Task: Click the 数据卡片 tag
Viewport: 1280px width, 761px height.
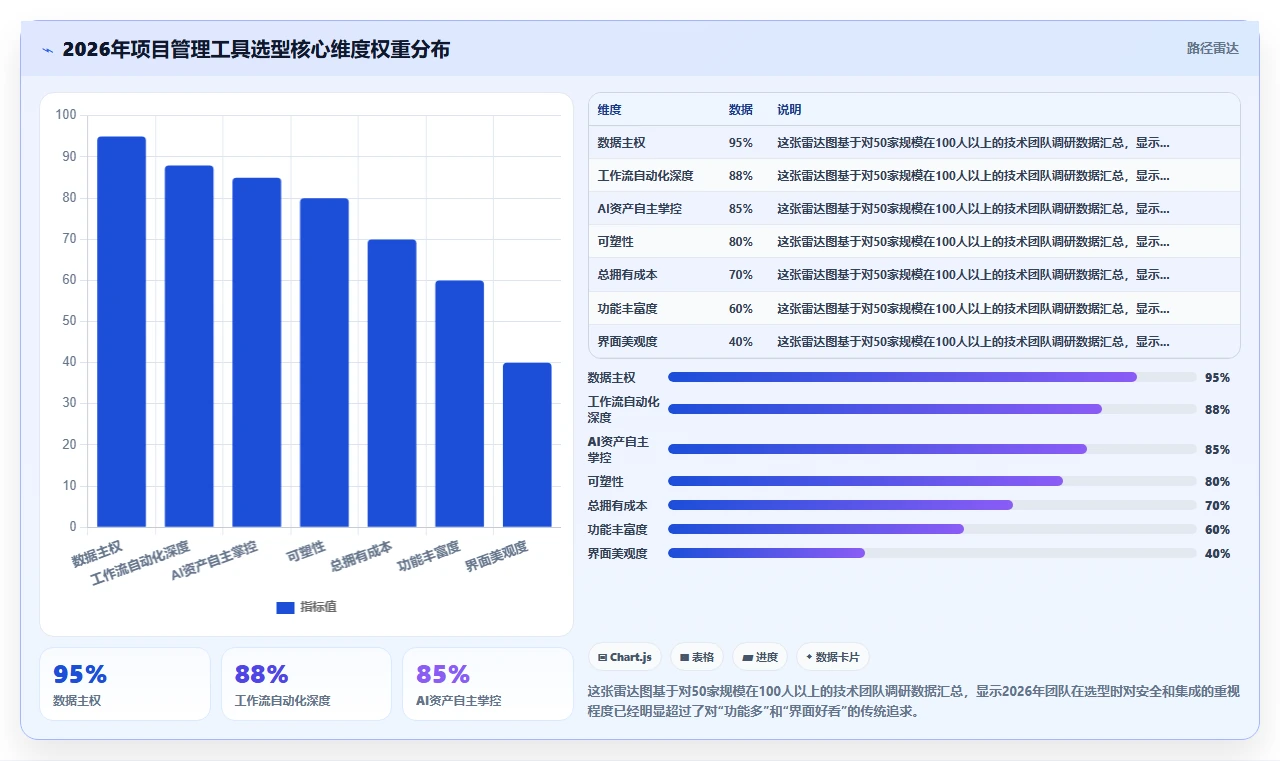Action: (x=833, y=657)
